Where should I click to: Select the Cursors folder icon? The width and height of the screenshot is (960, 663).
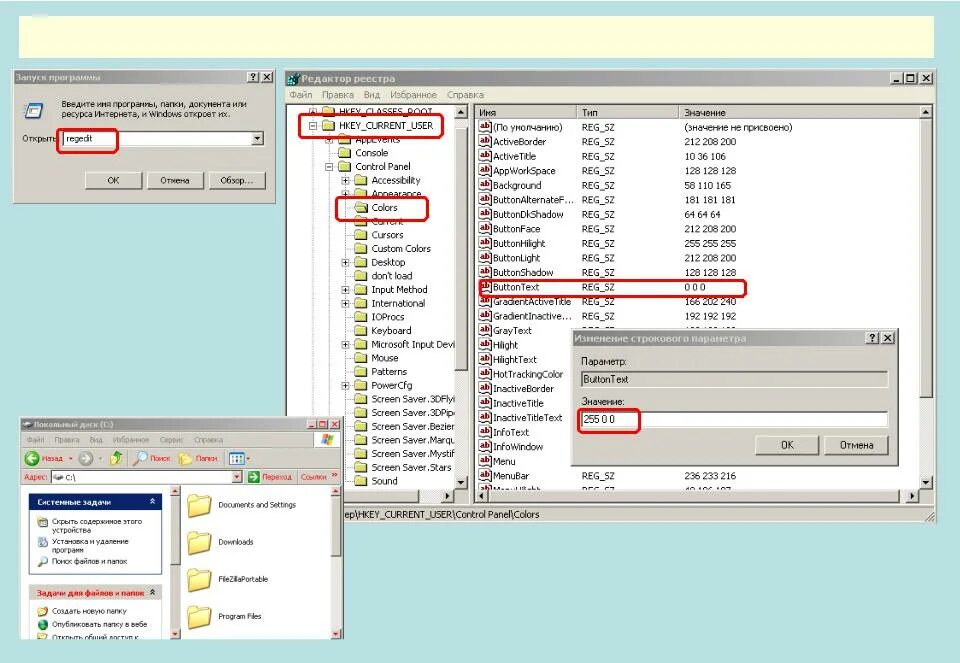pos(361,235)
